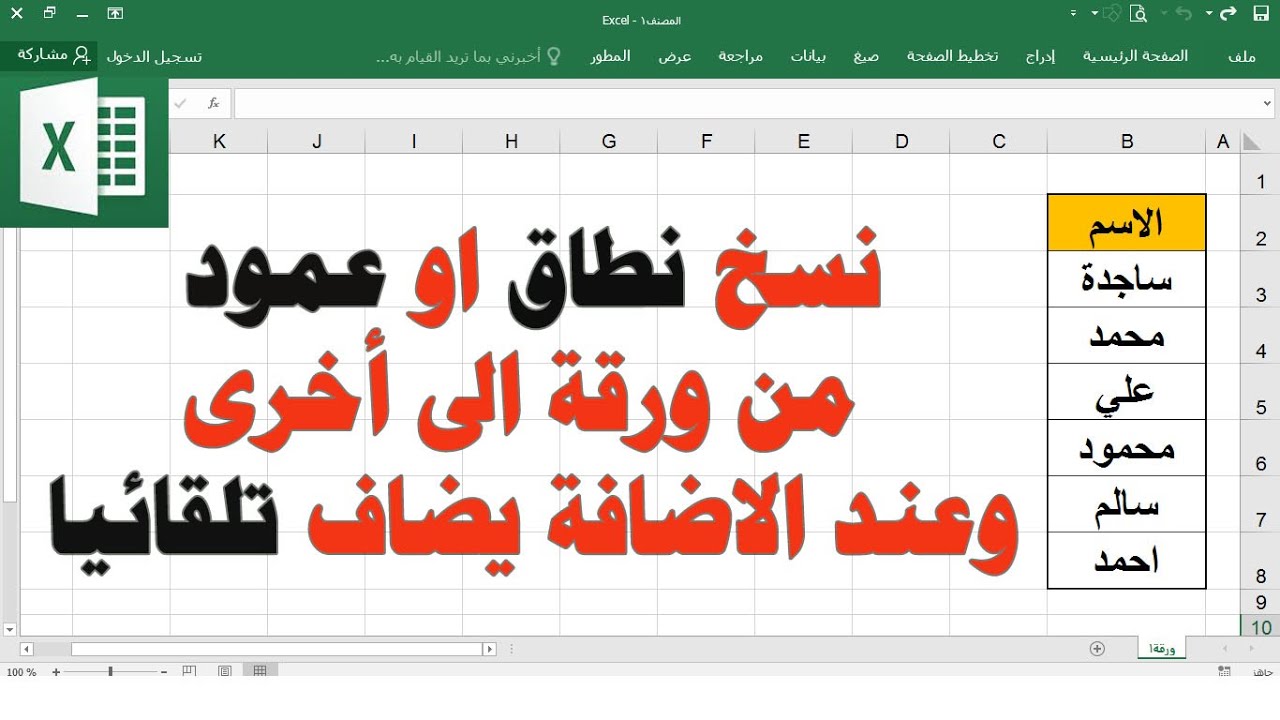Click the macro recording status icon
This screenshot has height=720, width=1280.
coord(1225,672)
